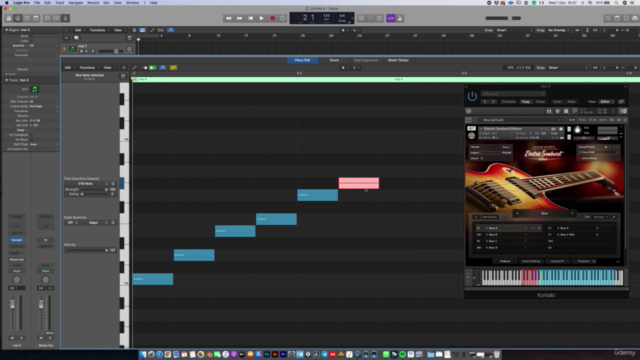Duplicate the track using header button
The image size is (640, 360).
76,38
